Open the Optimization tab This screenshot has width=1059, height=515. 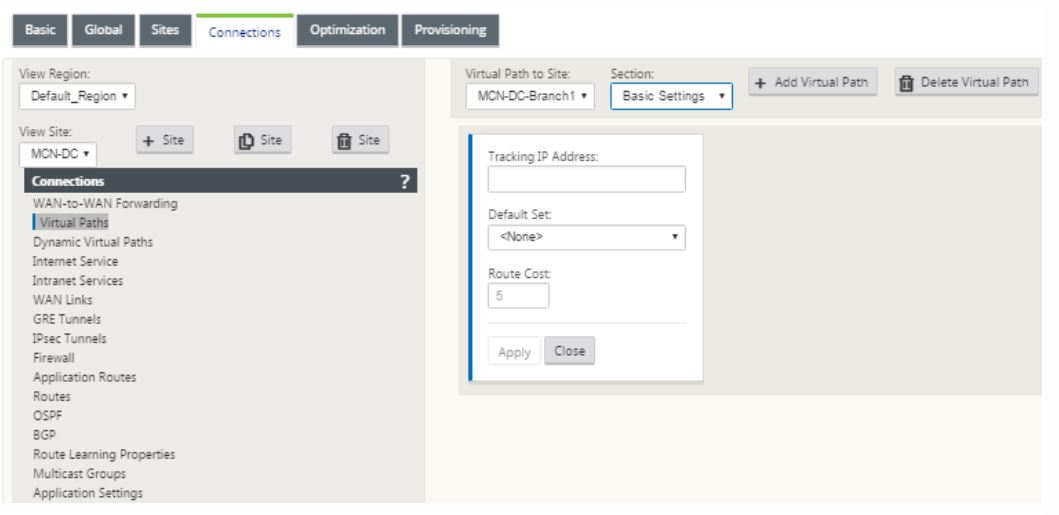[347, 30]
